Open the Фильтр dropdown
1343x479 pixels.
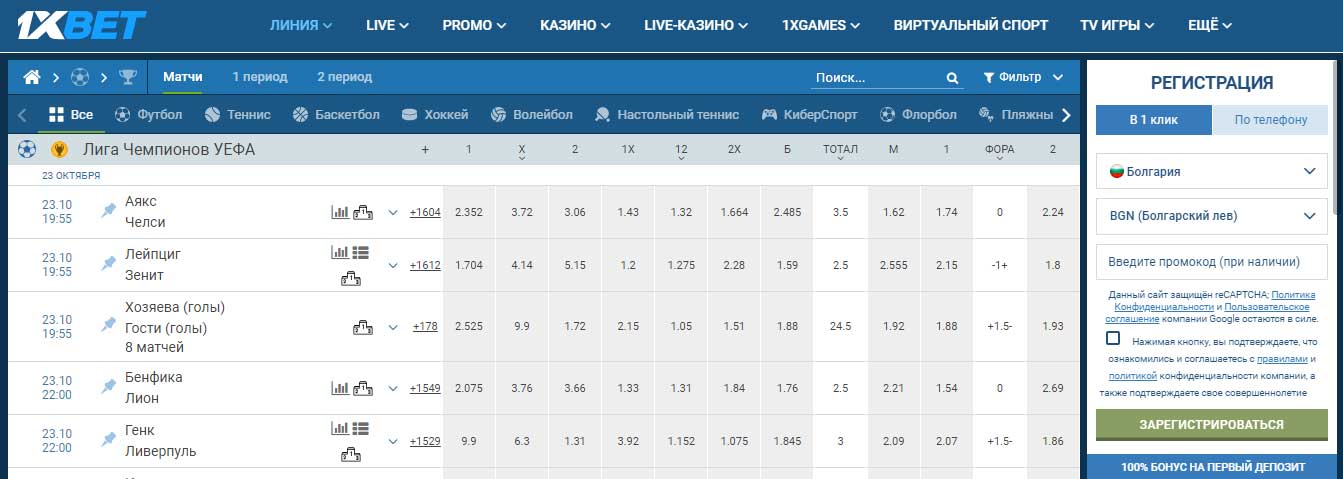pos(1024,77)
